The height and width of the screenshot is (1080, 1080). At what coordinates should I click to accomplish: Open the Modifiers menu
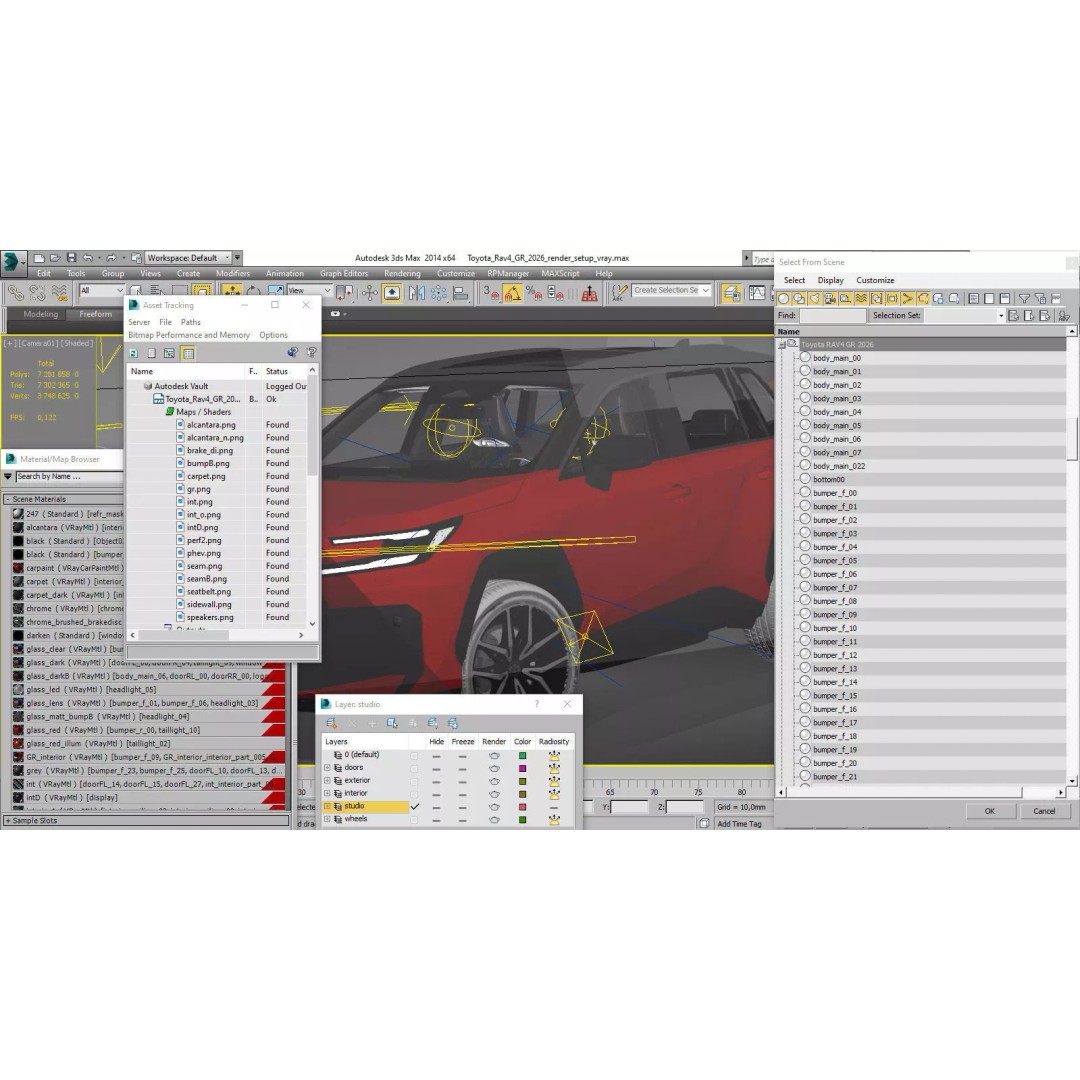(x=233, y=273)
